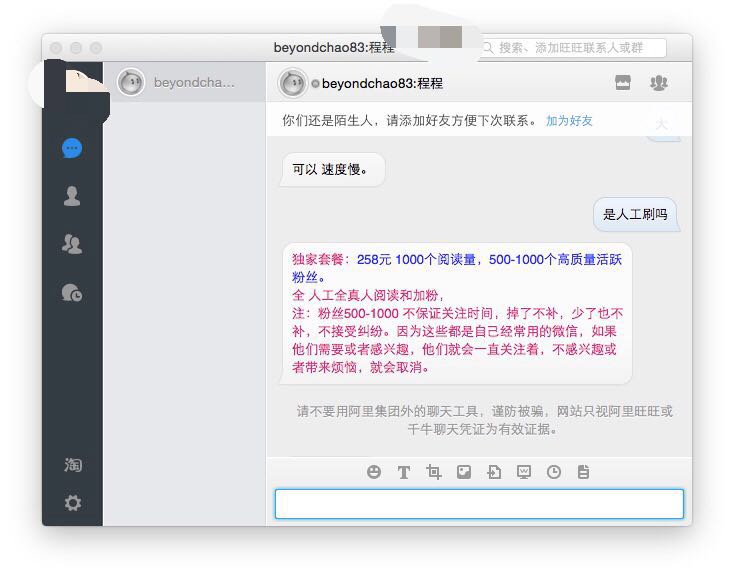
Task: Click the 独家套餐 258元 package message
Action: (456, 313)
